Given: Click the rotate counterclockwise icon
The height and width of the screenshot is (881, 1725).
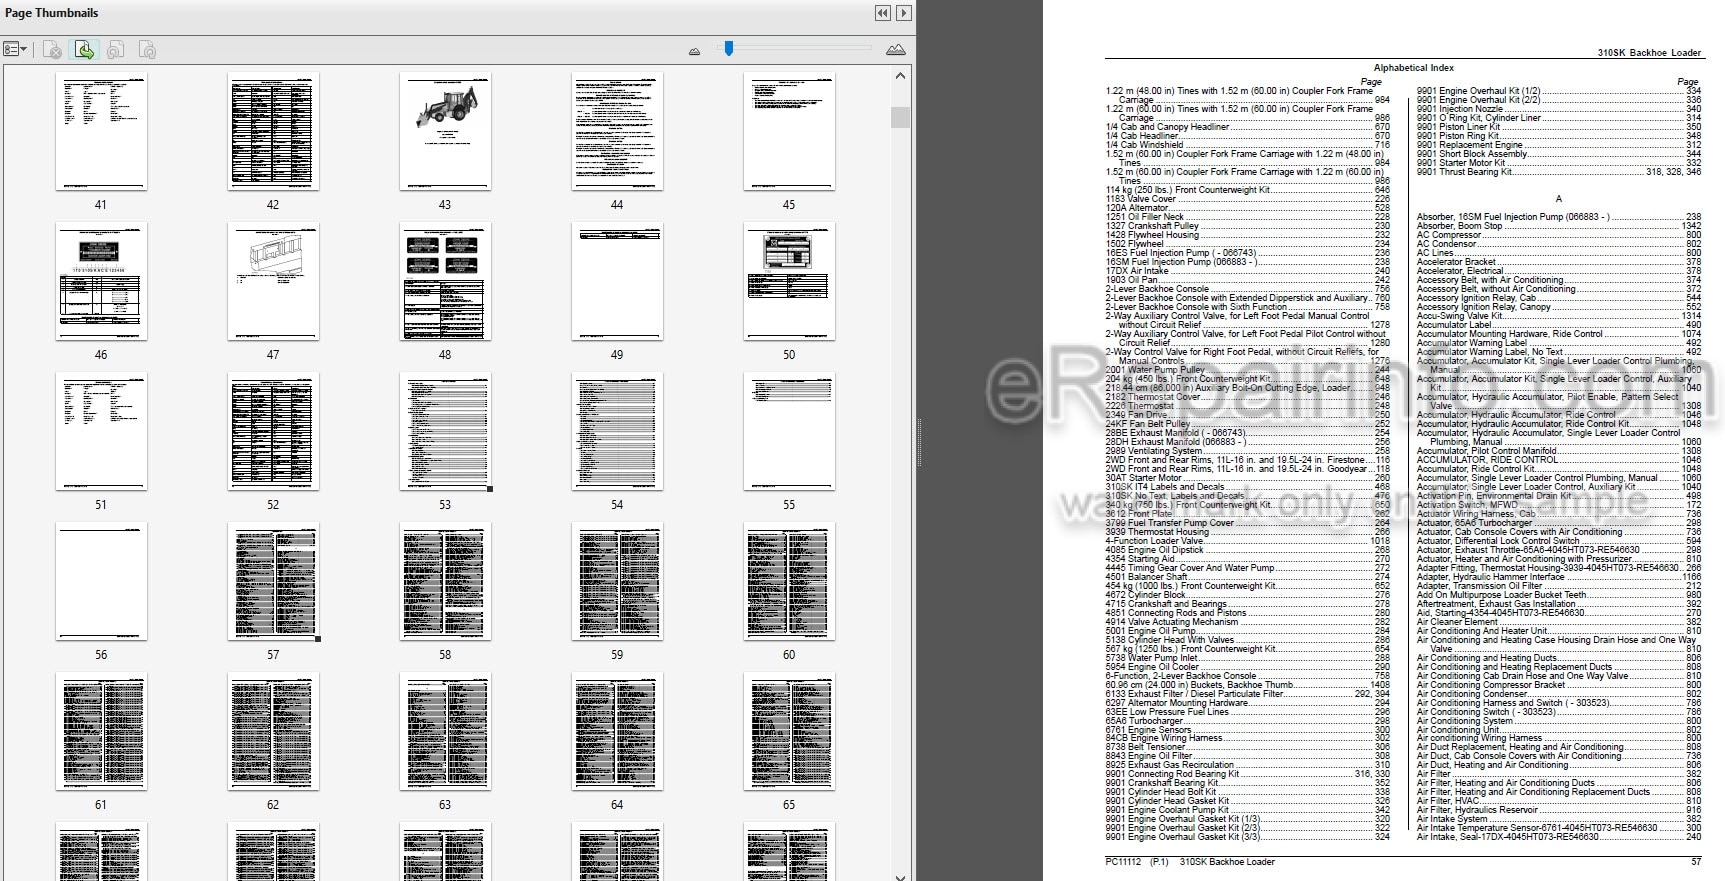Looking at the screenshot, I should pos(116,49).
